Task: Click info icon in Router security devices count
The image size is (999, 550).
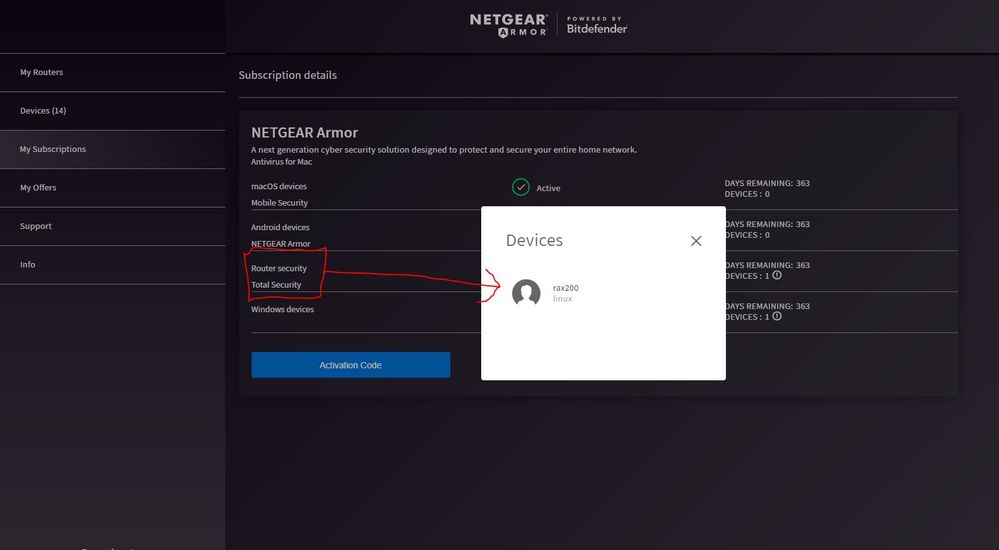Action: pyautogui.click(x=777, y=275)
